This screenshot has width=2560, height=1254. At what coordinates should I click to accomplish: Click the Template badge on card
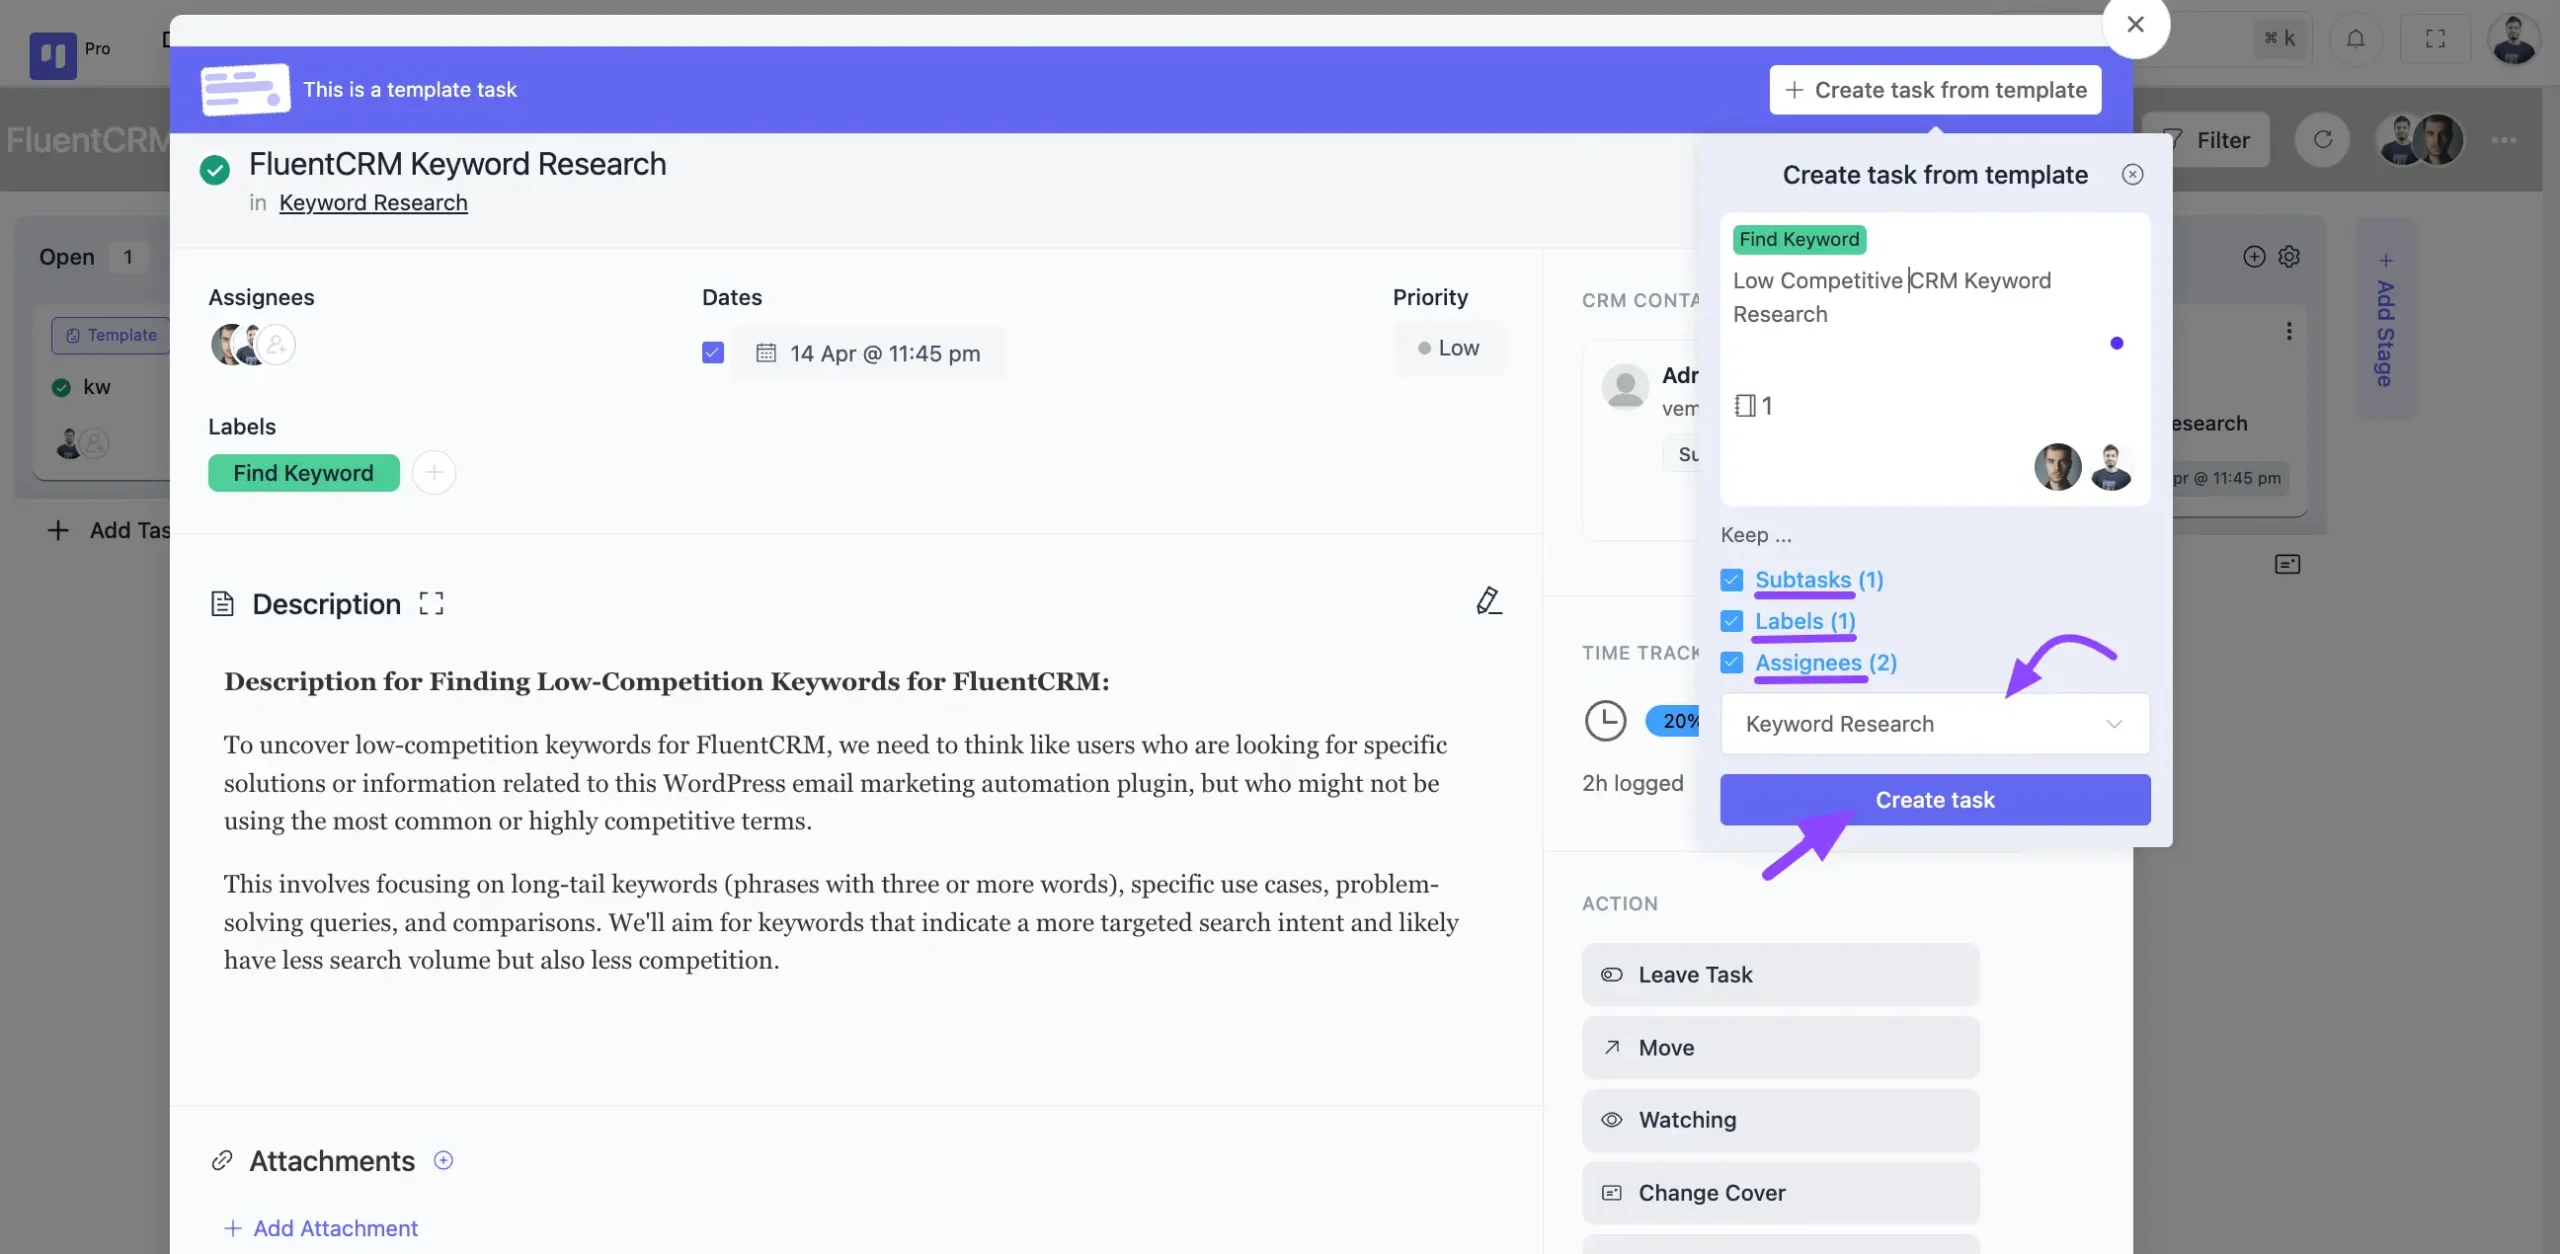[x=111, y=335]
